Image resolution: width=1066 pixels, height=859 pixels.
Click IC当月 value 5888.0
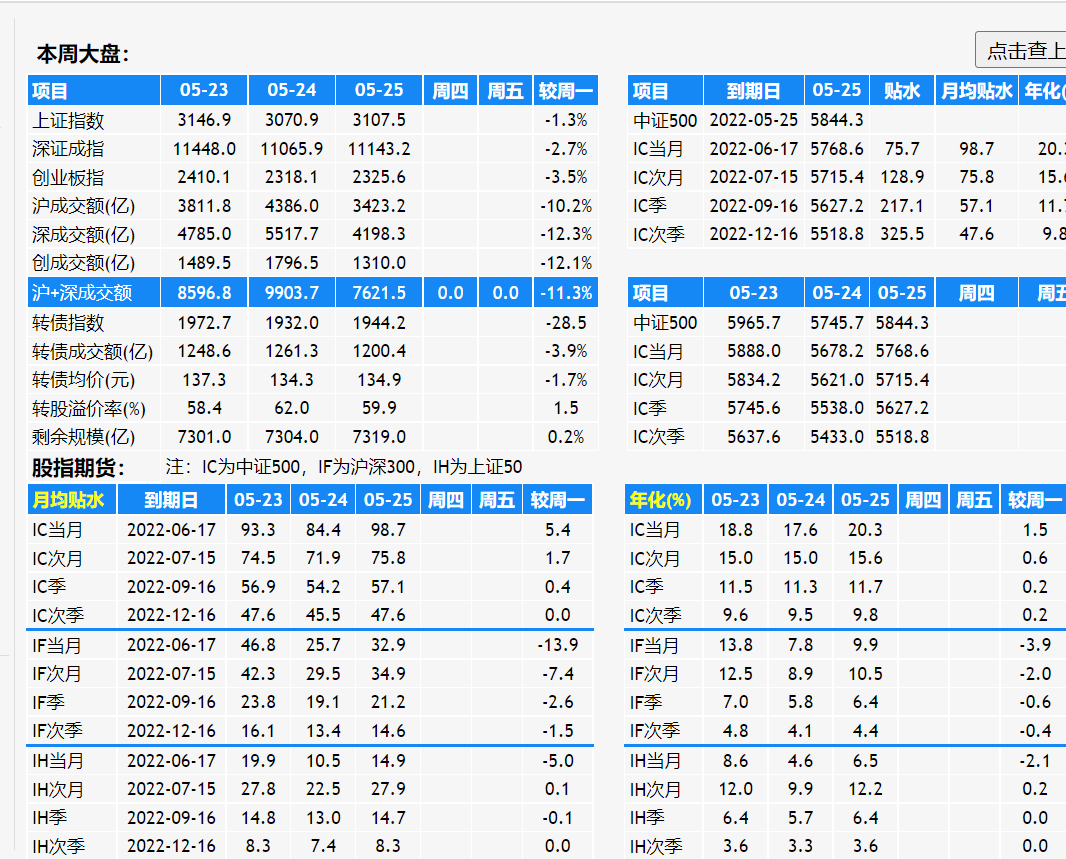753,351
